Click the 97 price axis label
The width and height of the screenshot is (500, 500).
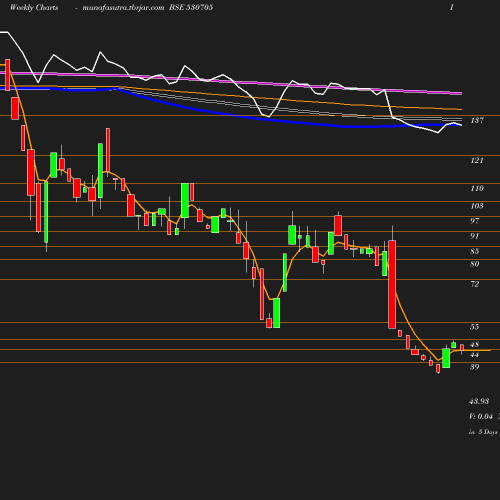[475, 221]
